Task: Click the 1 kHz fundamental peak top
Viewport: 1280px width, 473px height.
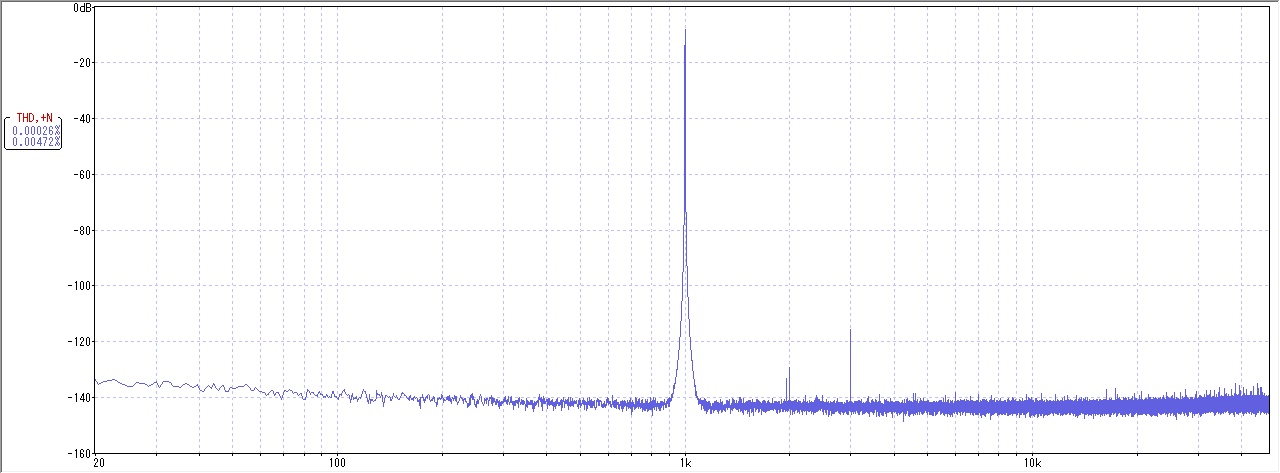Action: [685, 30]
